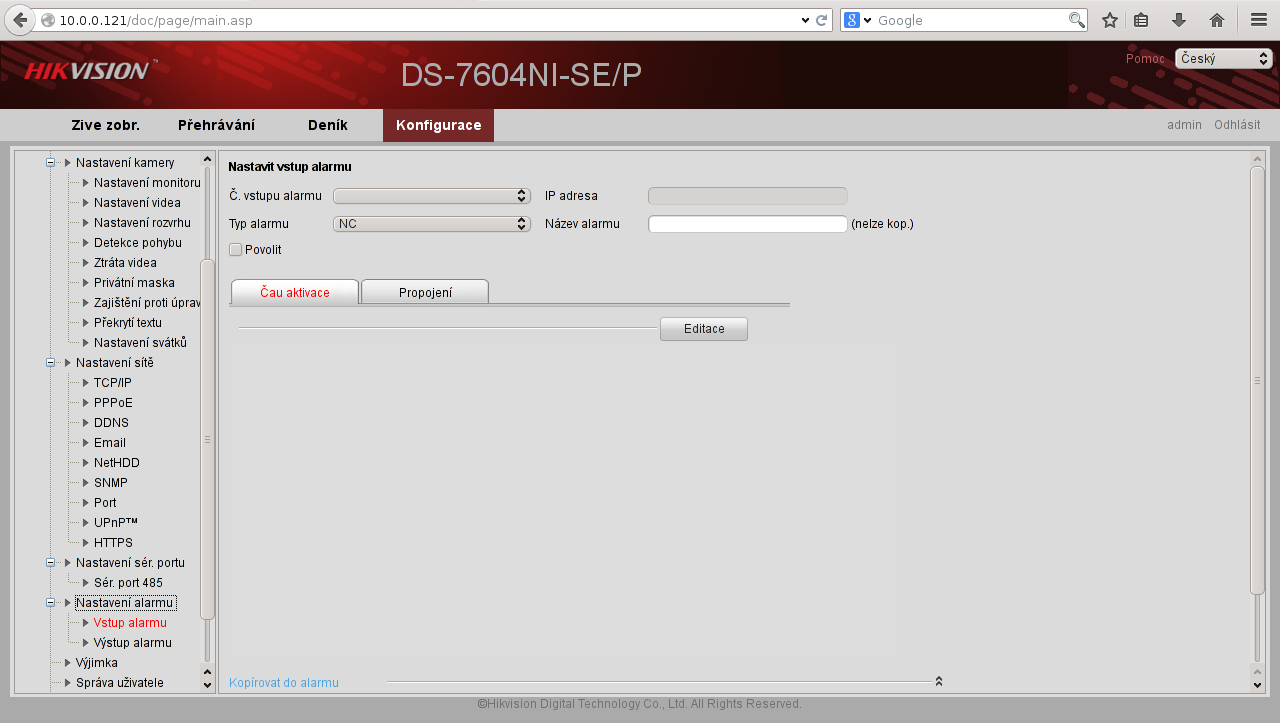Go to browser home icon
Image resolution: width=1280 pixels, height=723 pixels.
pyautogui.click(x=1217, y=20)
